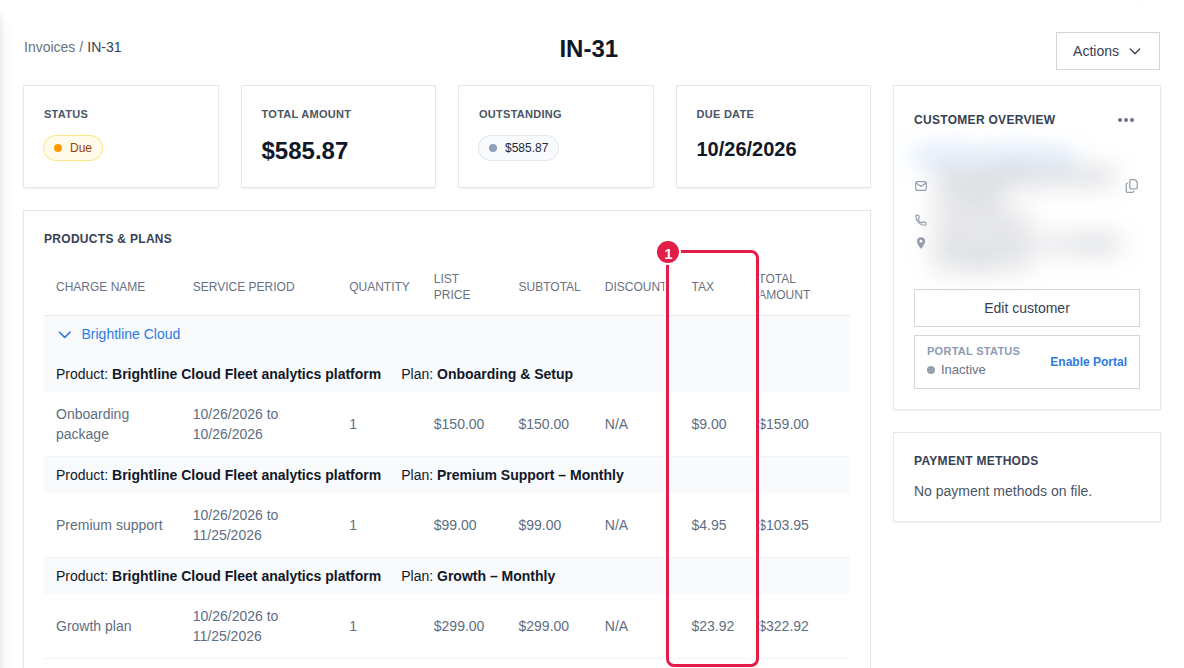Select the Onboarding package charge name
This screenshot has width=1184, height=668.
click(92, 424)
